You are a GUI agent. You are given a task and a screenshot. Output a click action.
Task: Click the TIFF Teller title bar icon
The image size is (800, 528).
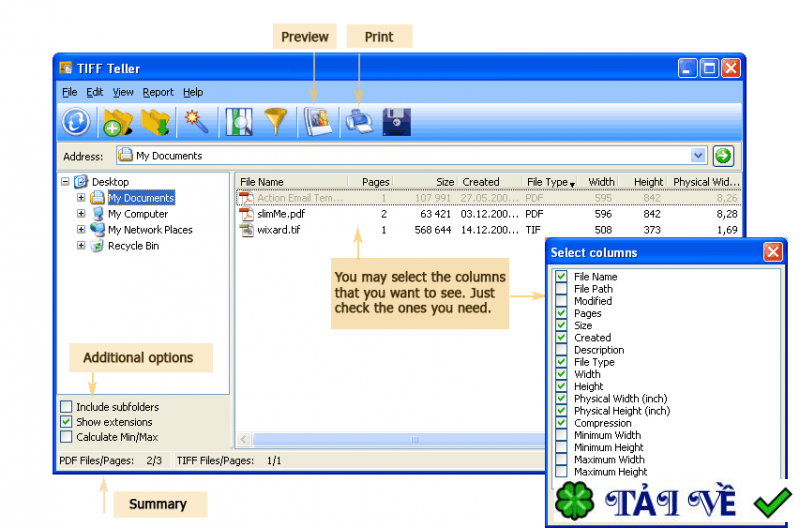[x=65, y=68]
